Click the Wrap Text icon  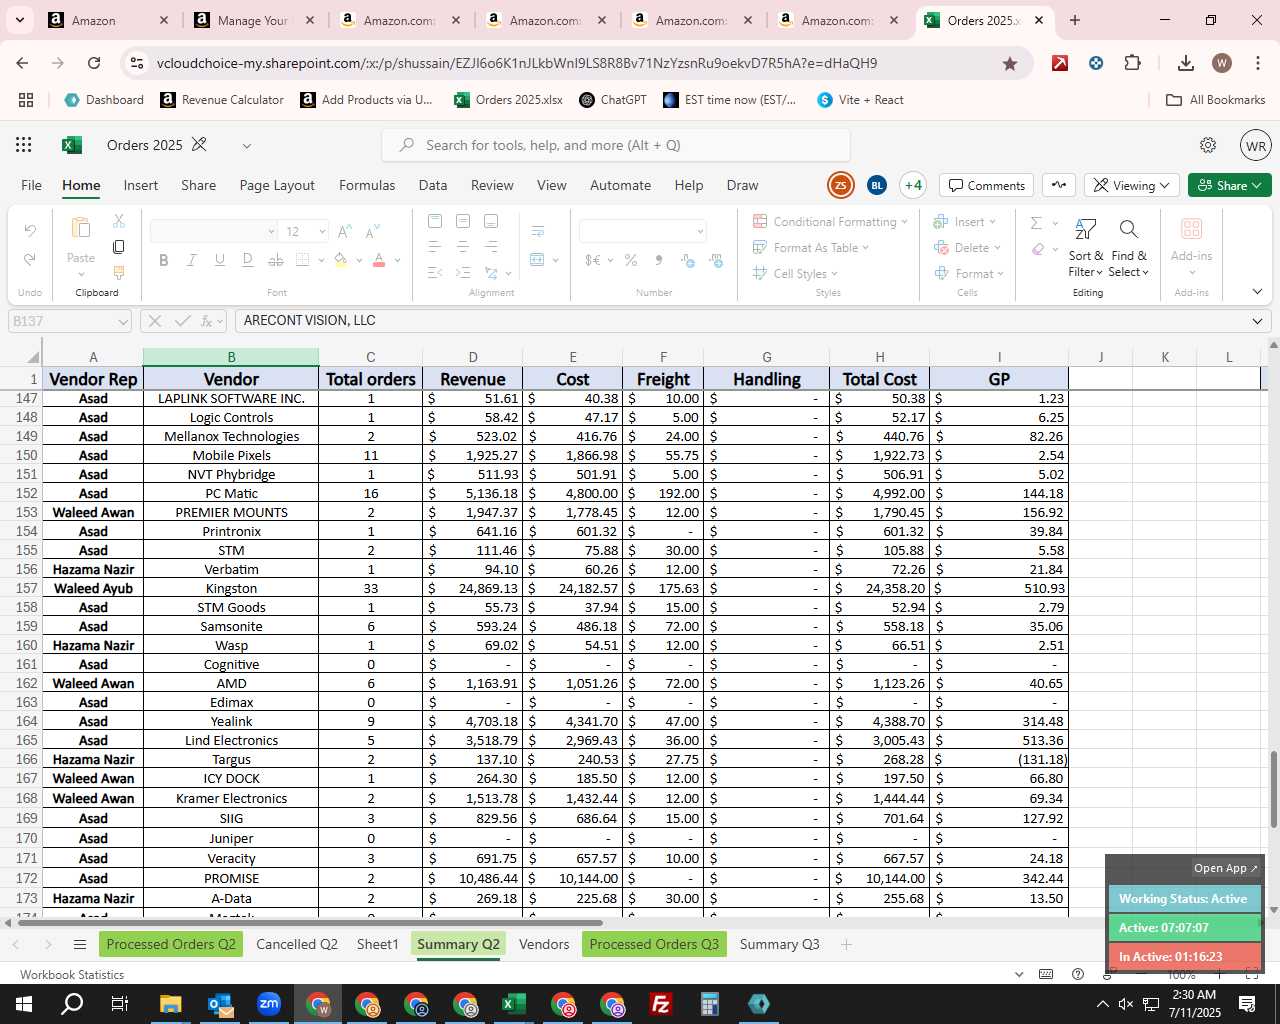538,231
